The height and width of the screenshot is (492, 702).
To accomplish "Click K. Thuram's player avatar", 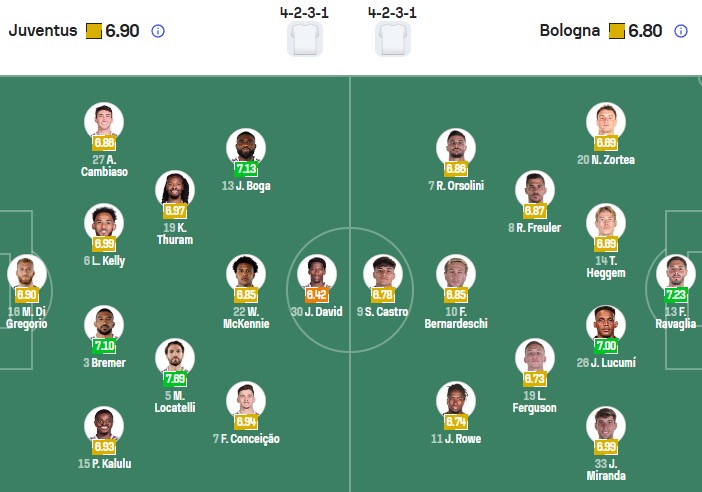I will tap(175, 190).
